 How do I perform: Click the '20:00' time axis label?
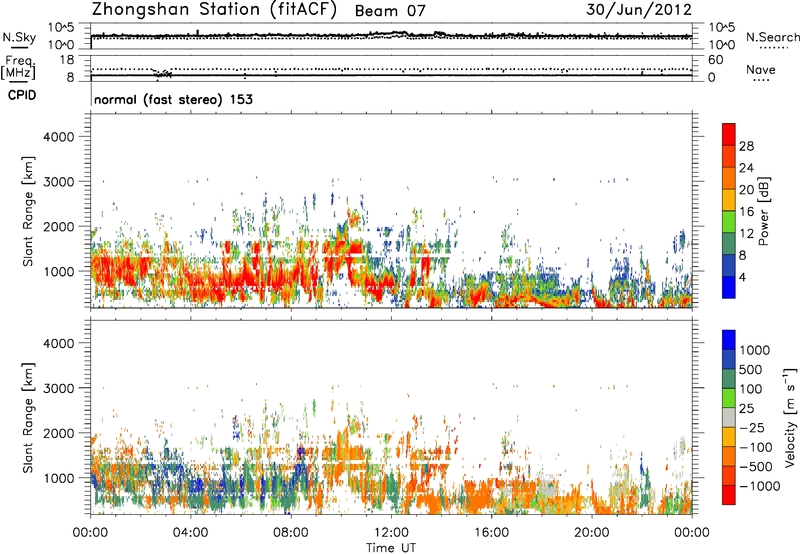pyautogui.click(x=591, y=533)
